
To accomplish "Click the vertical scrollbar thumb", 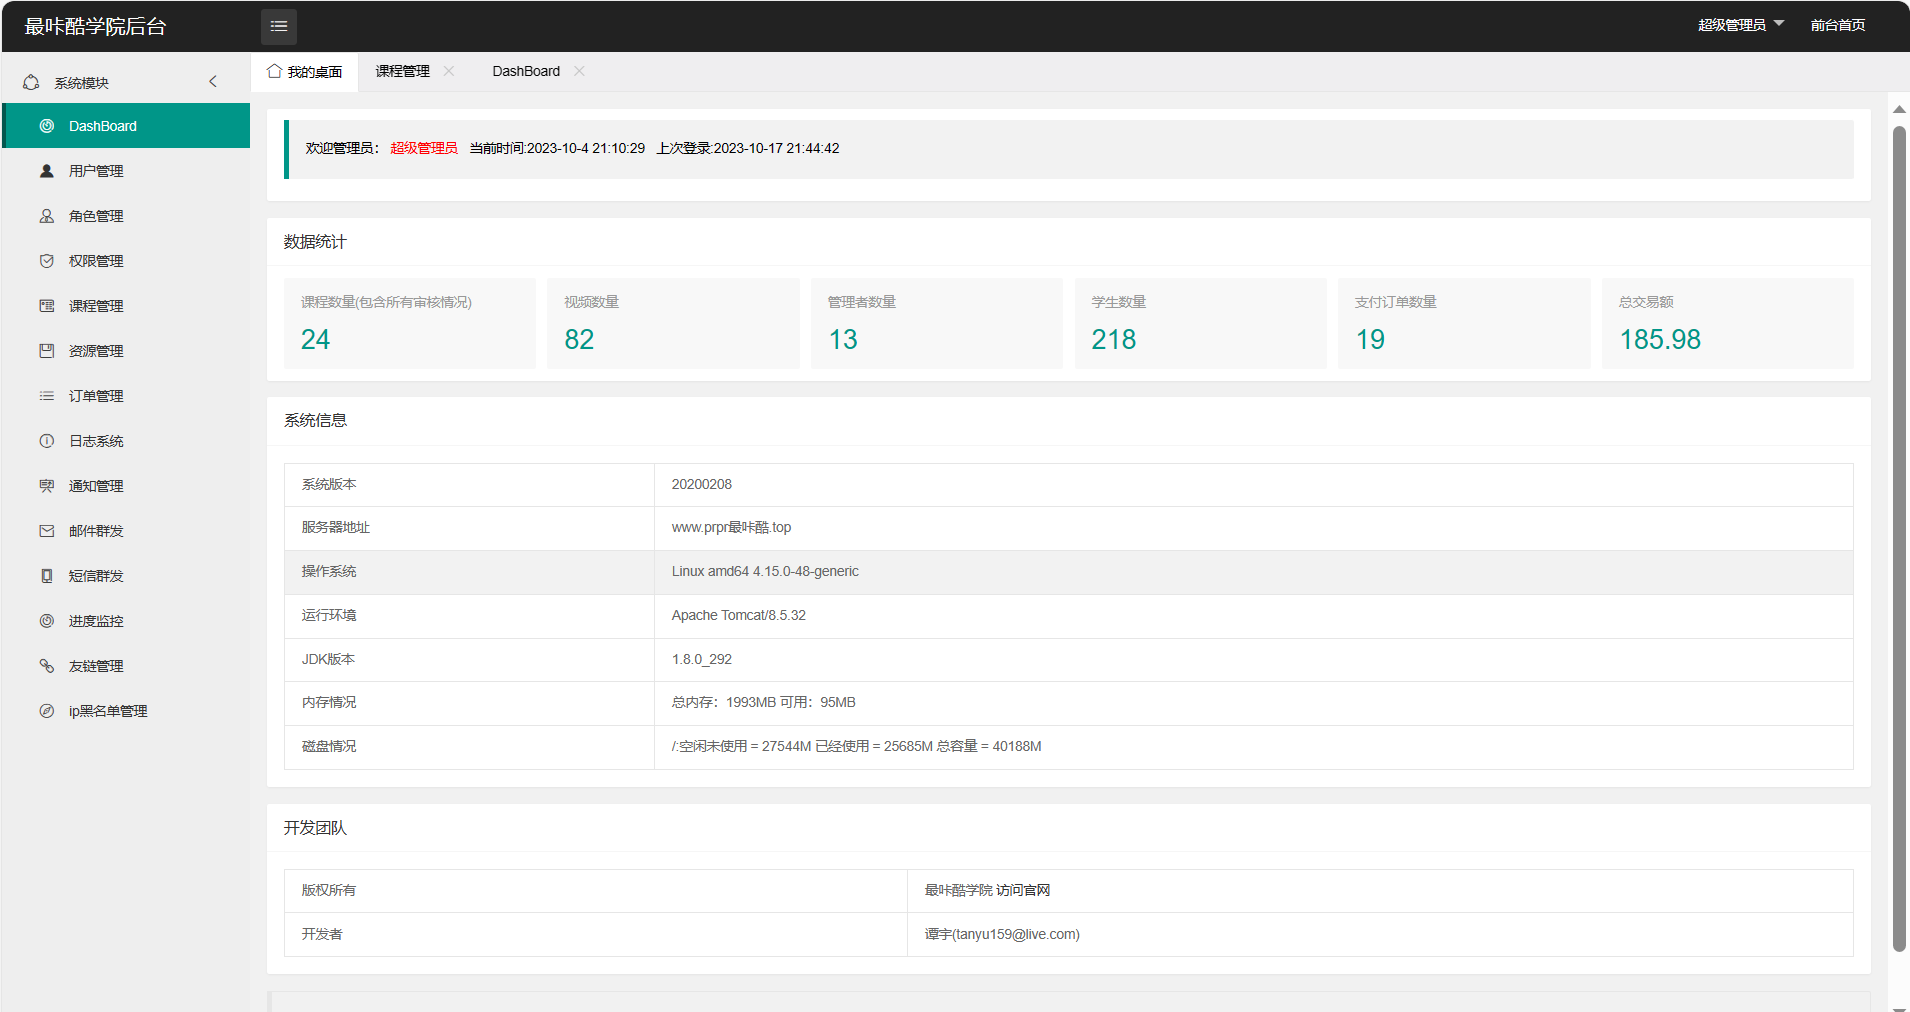I will coord(1899,539).
